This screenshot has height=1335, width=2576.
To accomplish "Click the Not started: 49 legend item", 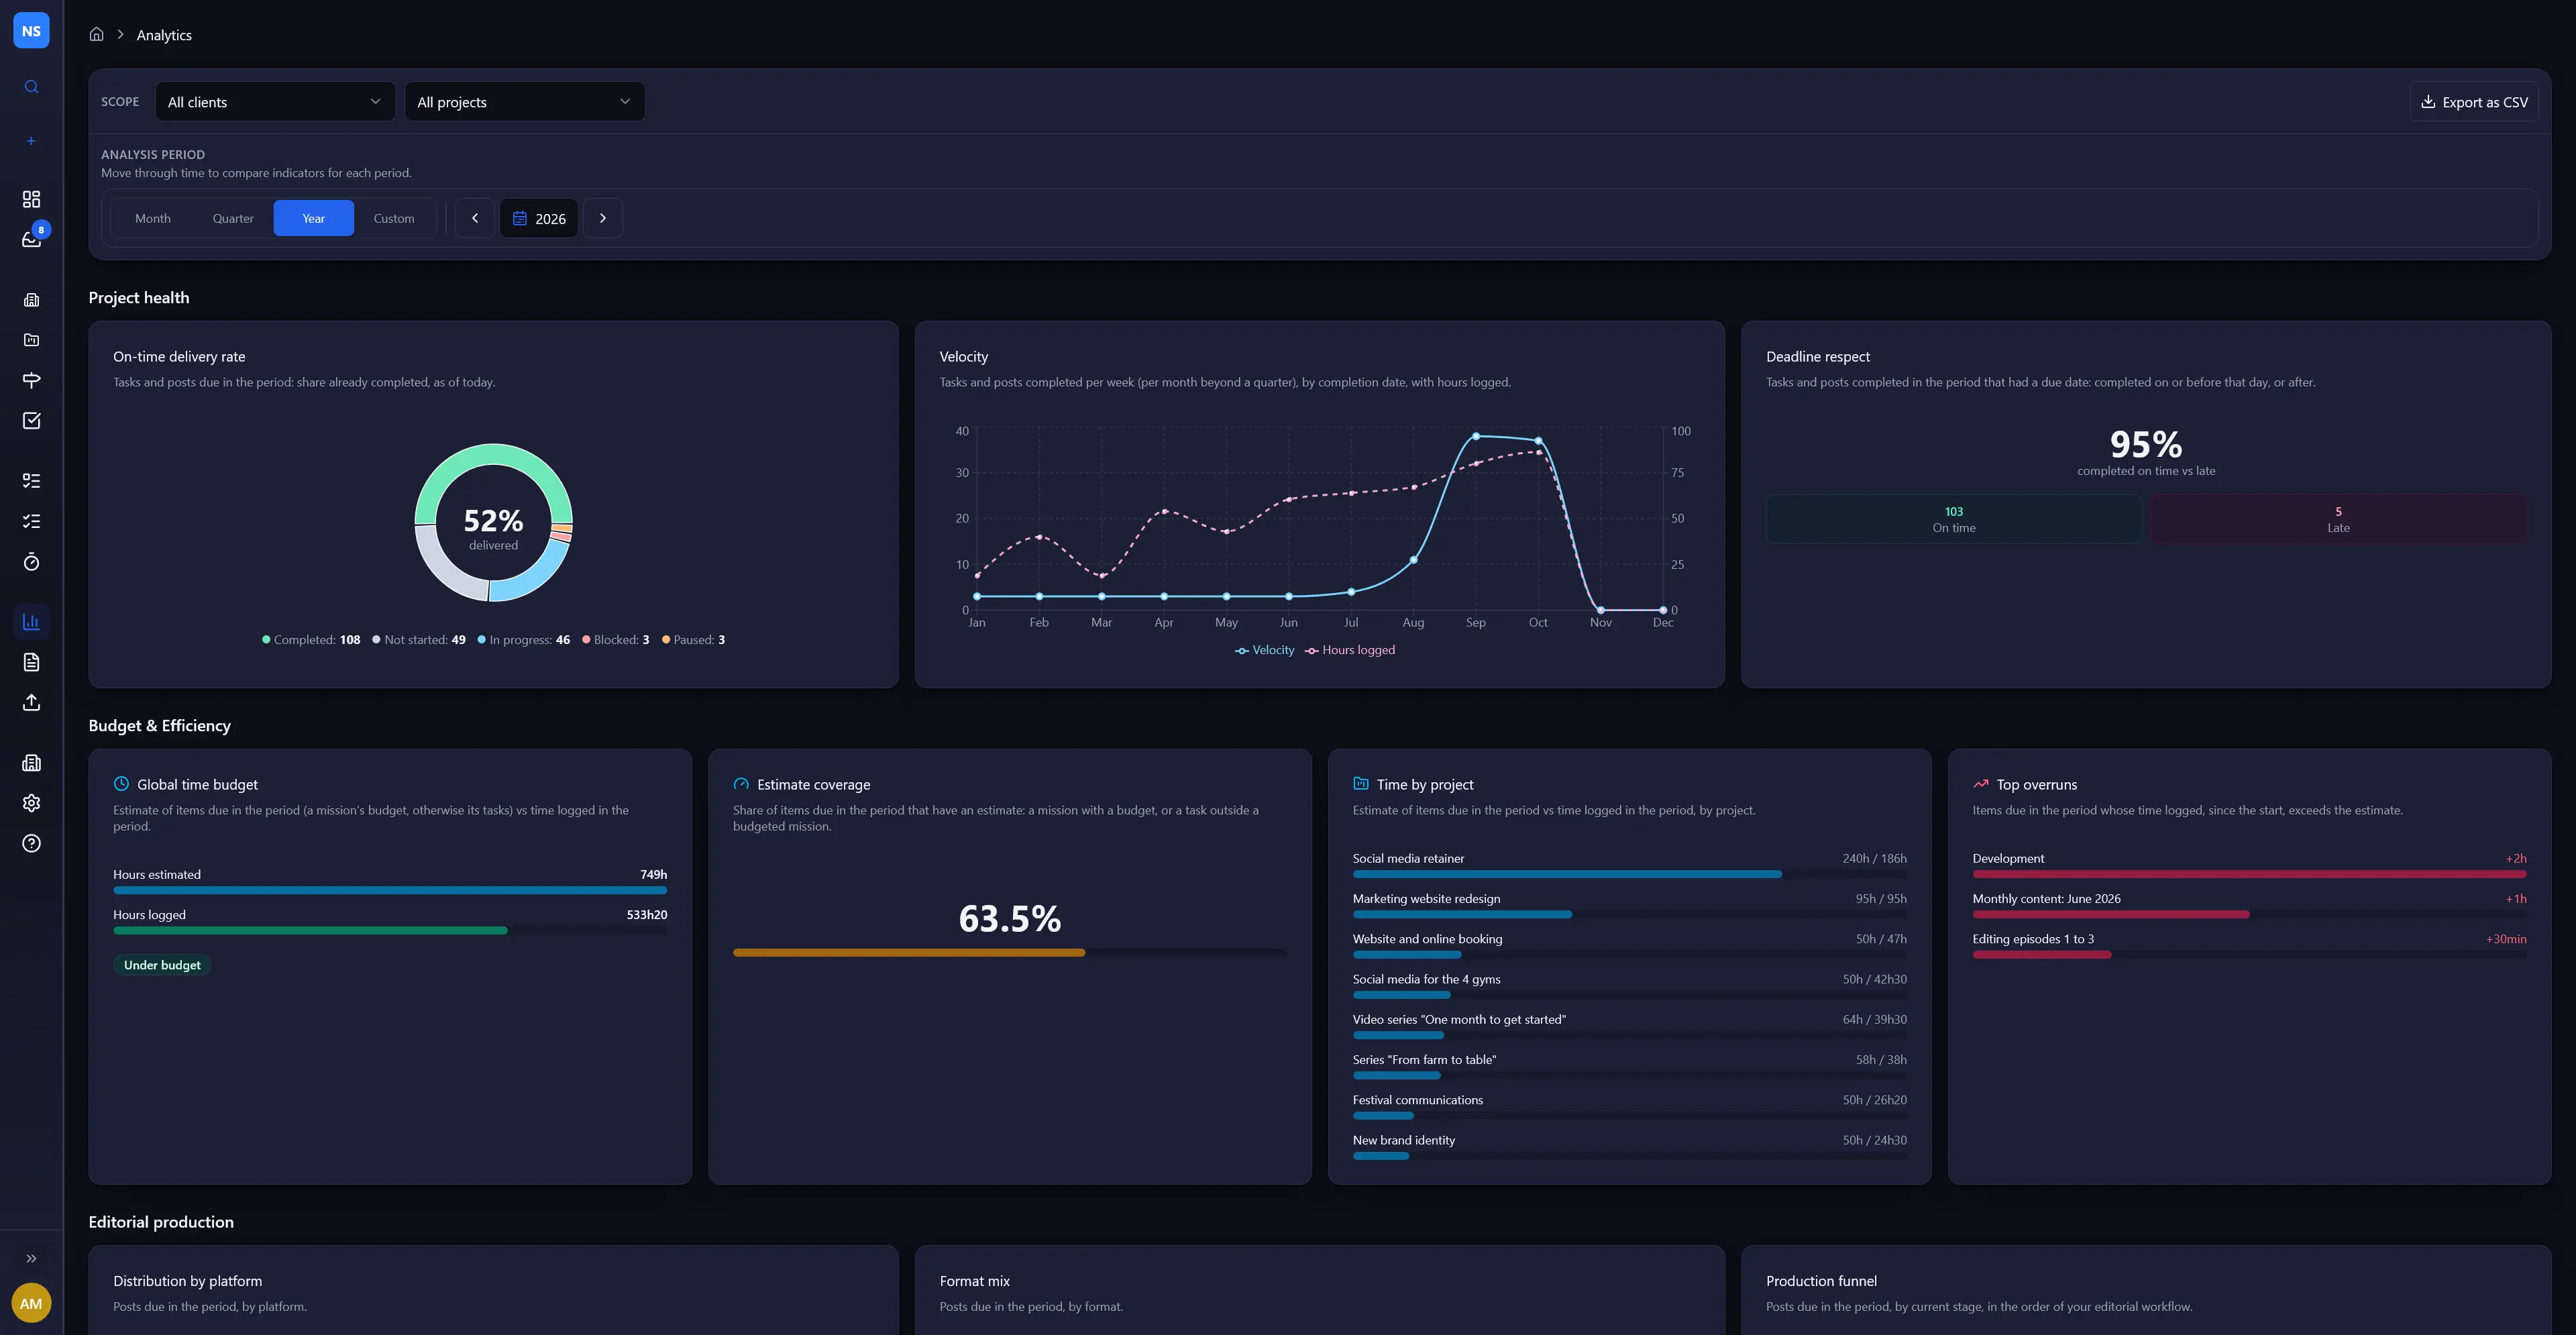I will [x=419, y=640].
